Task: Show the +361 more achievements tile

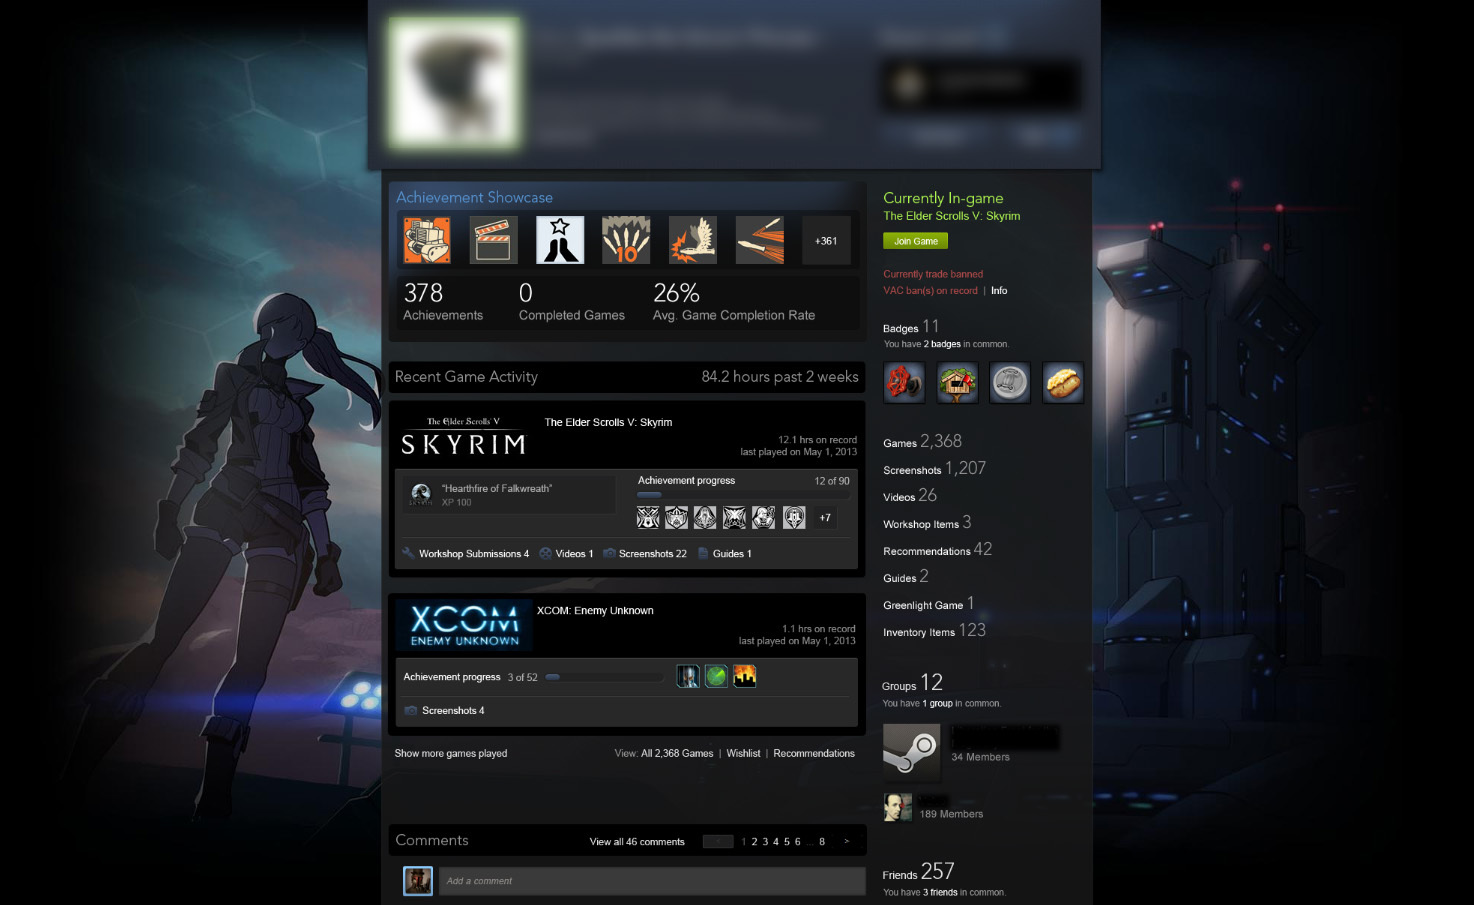Action: pos(826,240)
